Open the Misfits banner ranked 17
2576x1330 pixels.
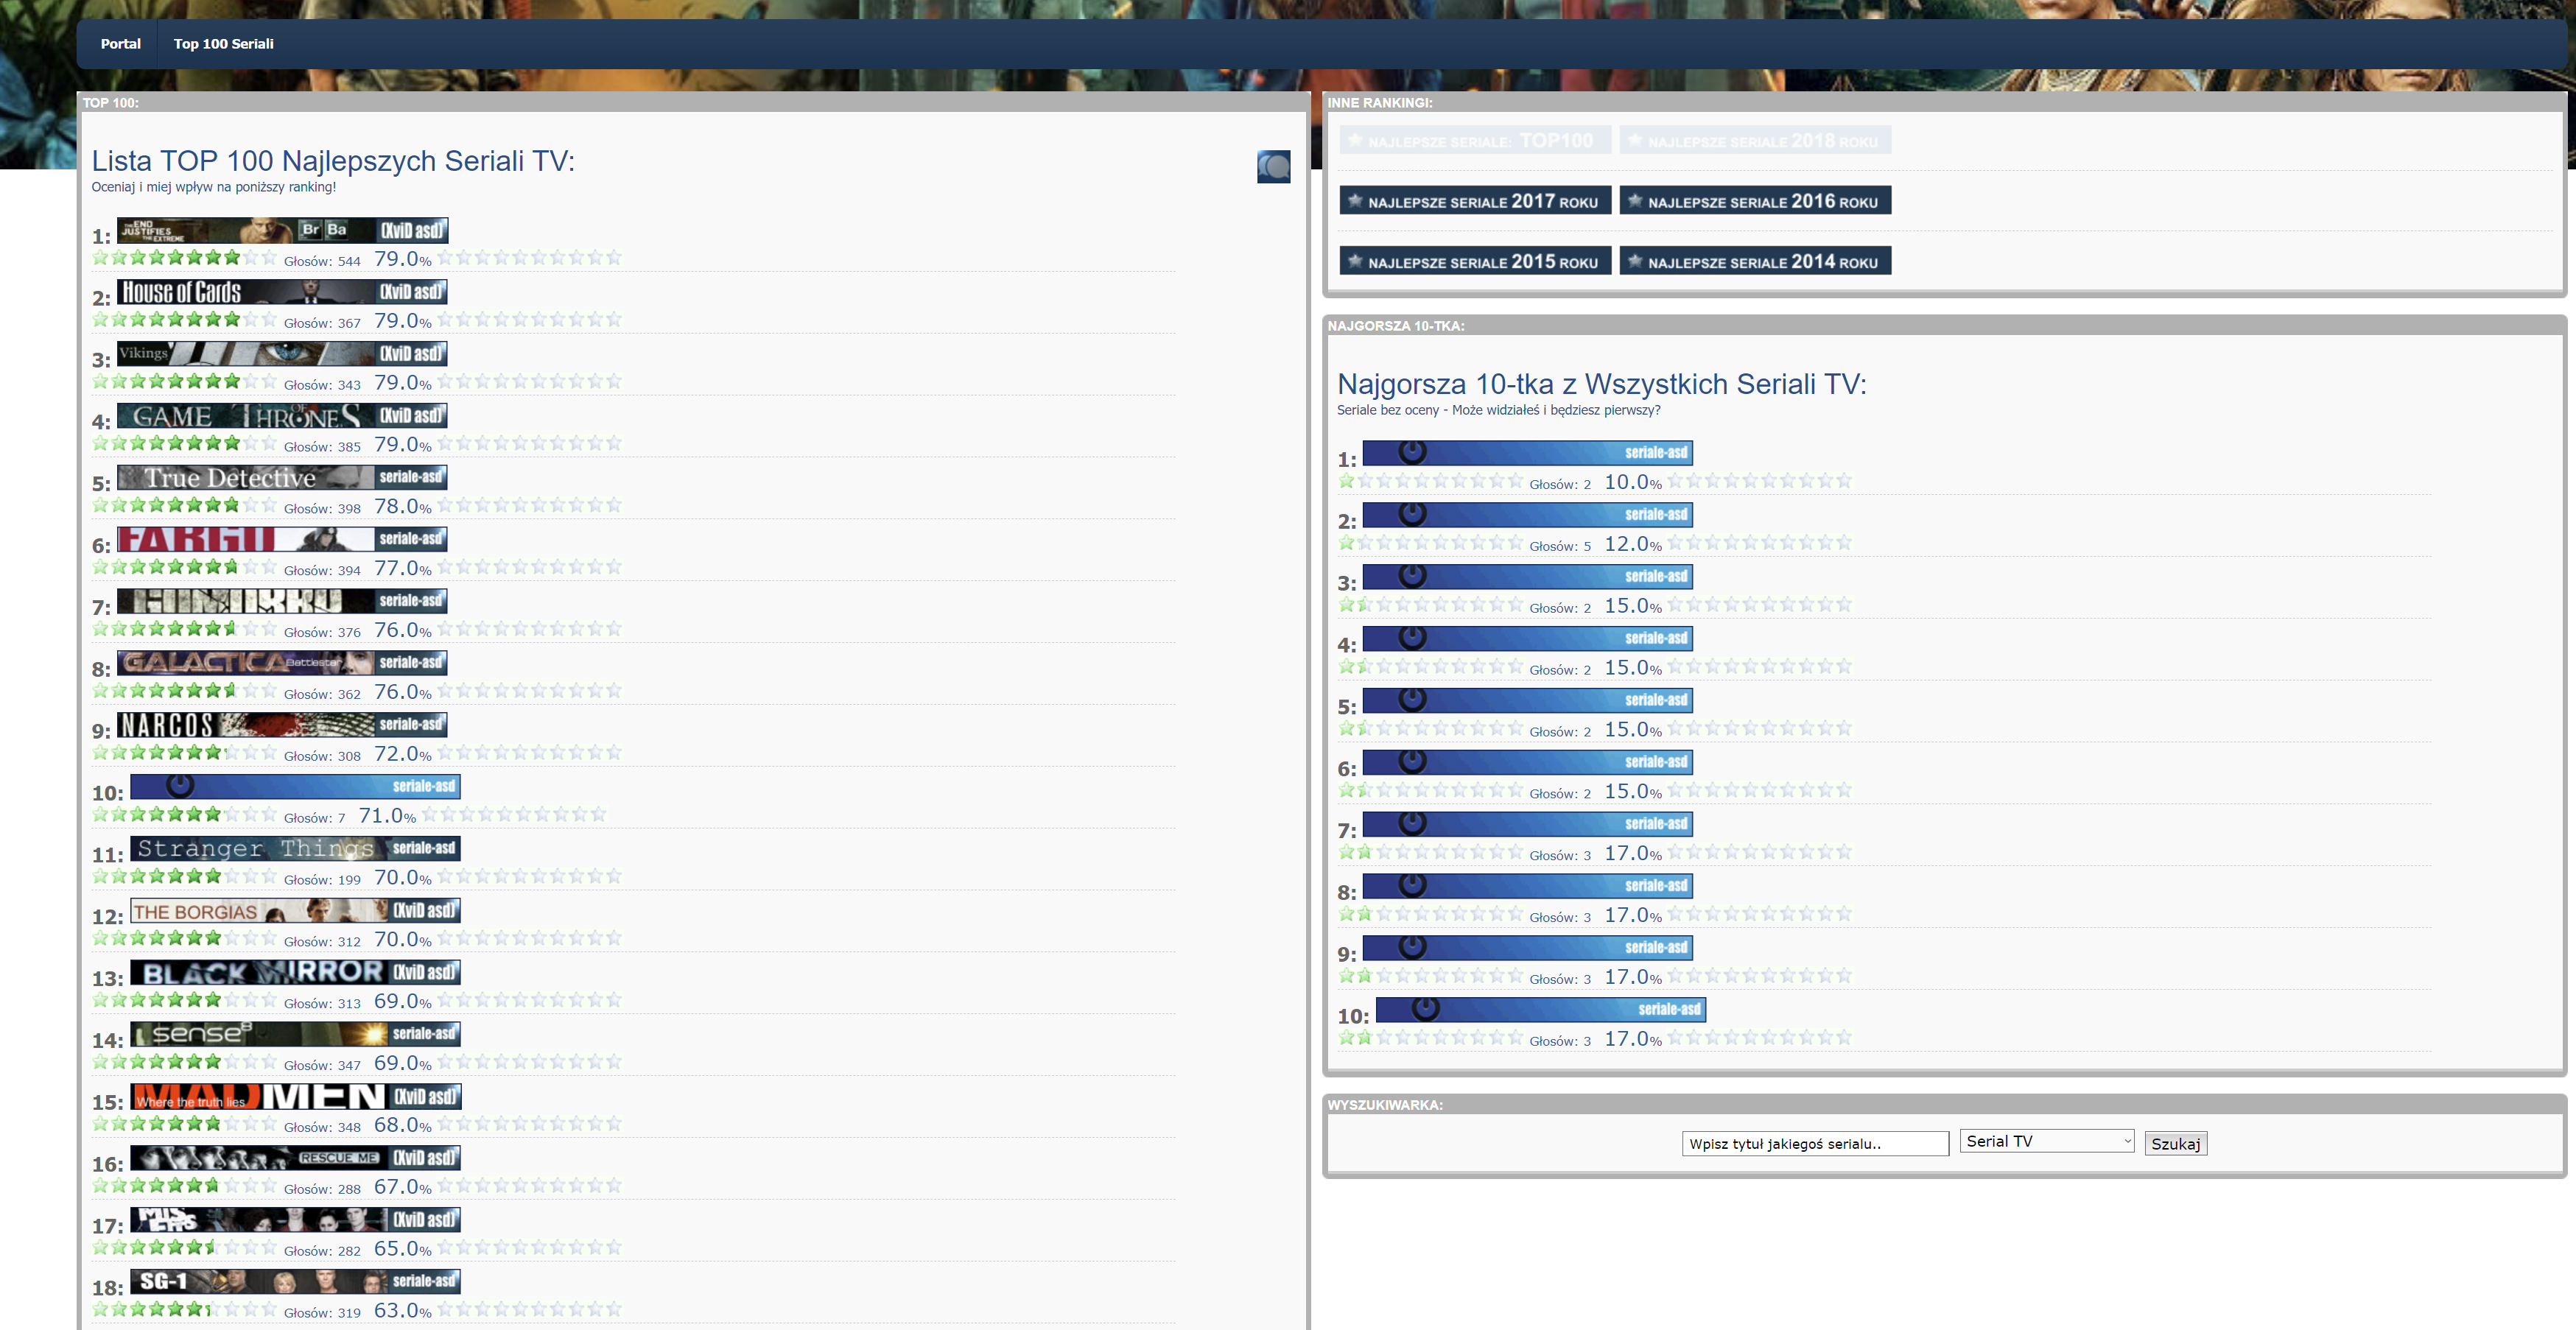pos(295,1220)
